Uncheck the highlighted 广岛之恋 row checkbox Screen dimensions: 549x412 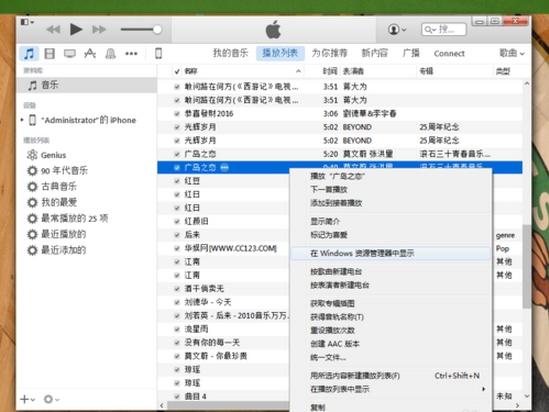point(177,168)
